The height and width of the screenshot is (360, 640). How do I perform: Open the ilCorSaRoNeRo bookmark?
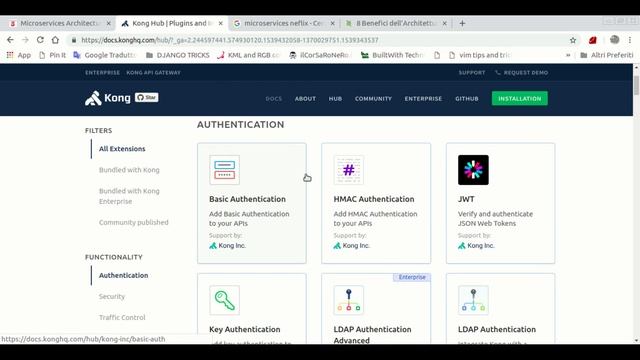pyautogui.click(x=320, y=55)
